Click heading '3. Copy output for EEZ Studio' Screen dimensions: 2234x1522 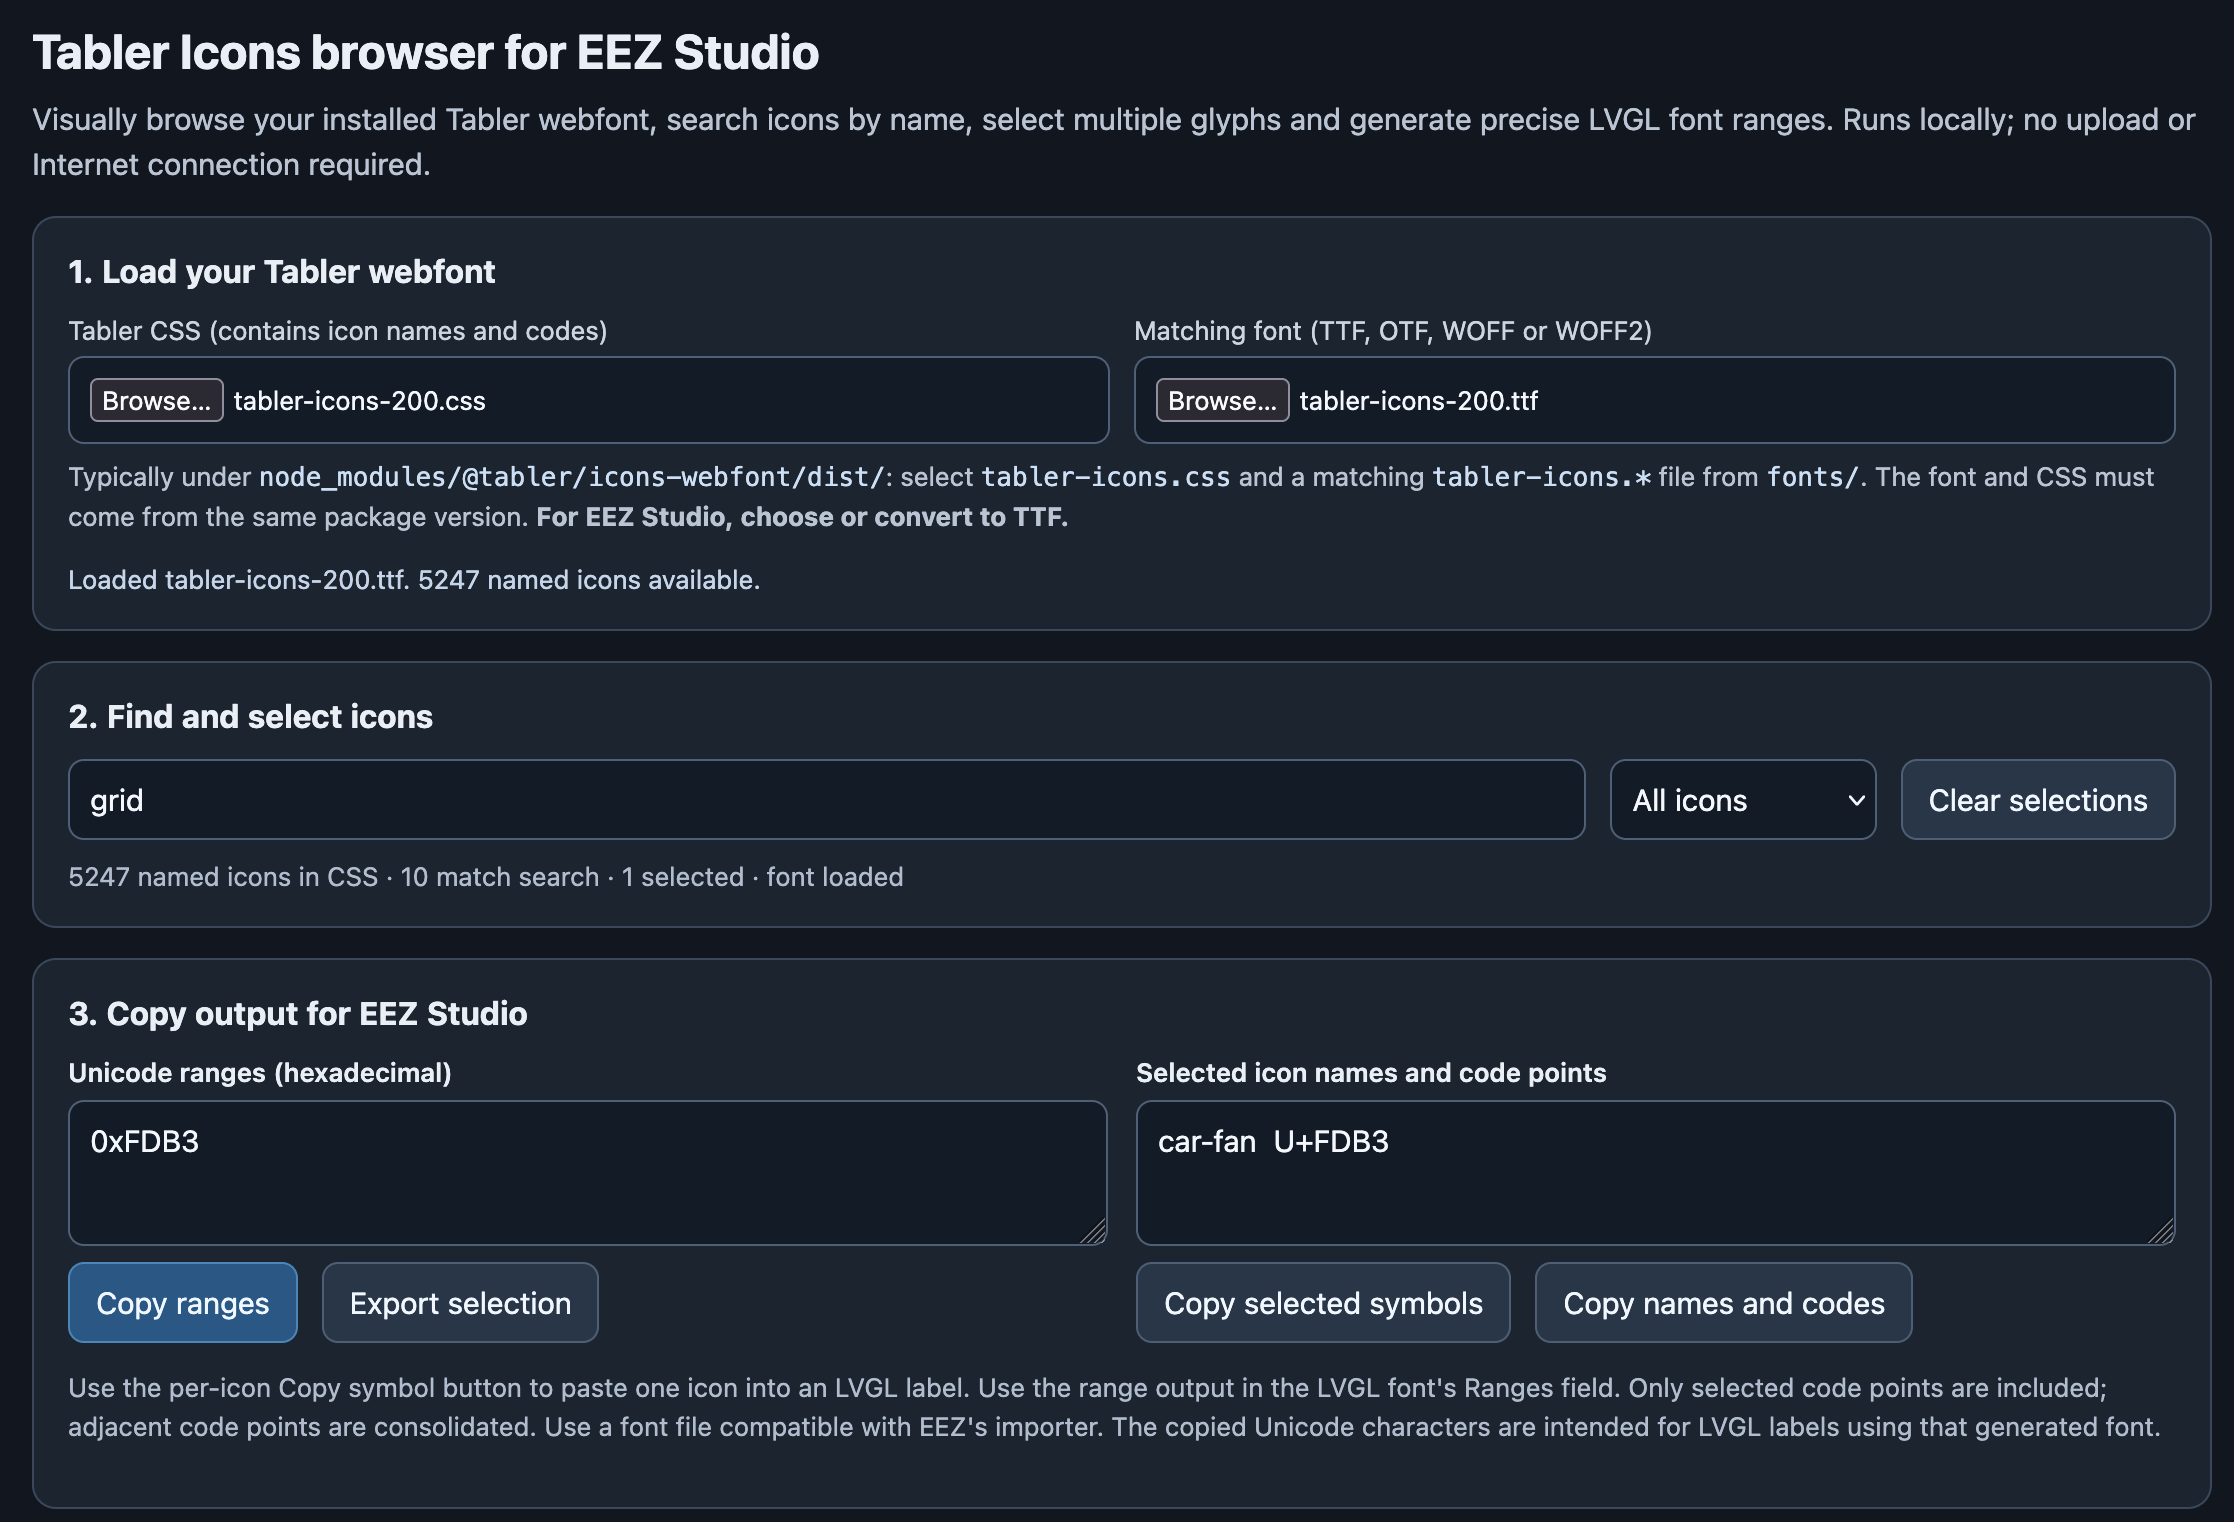coord(298,1014)
